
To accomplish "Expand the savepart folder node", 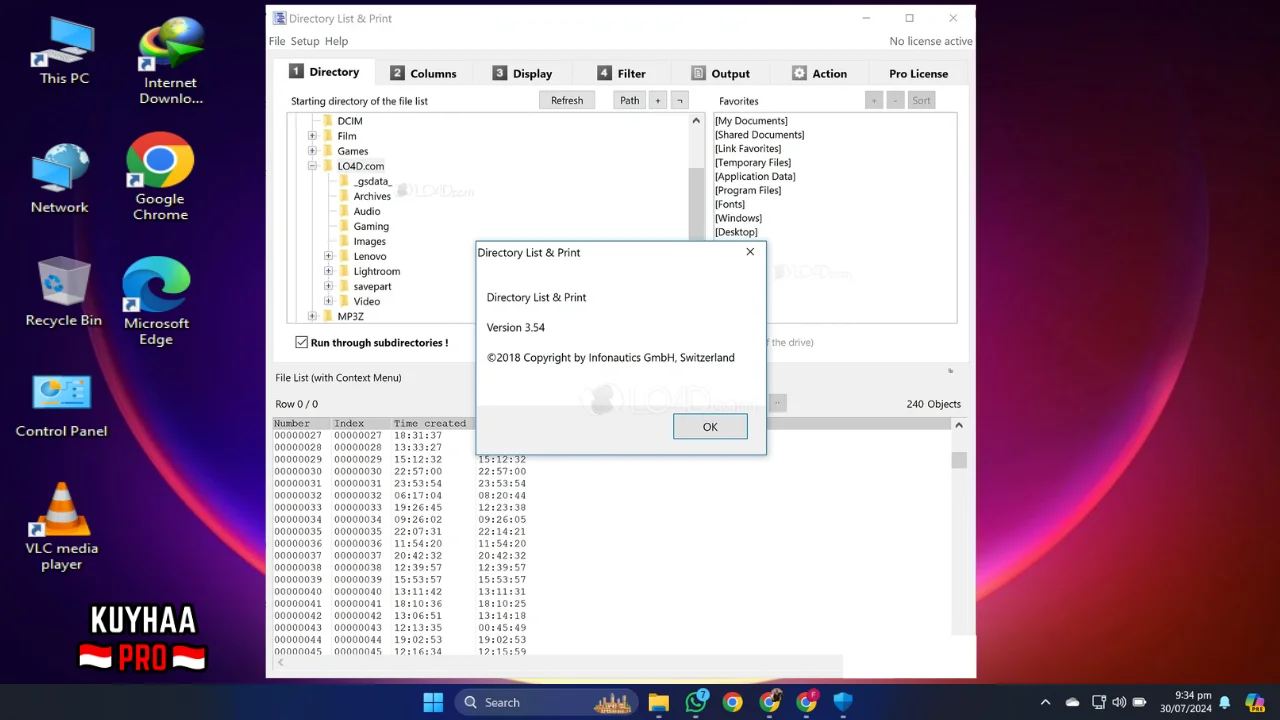I will [328, 286].
